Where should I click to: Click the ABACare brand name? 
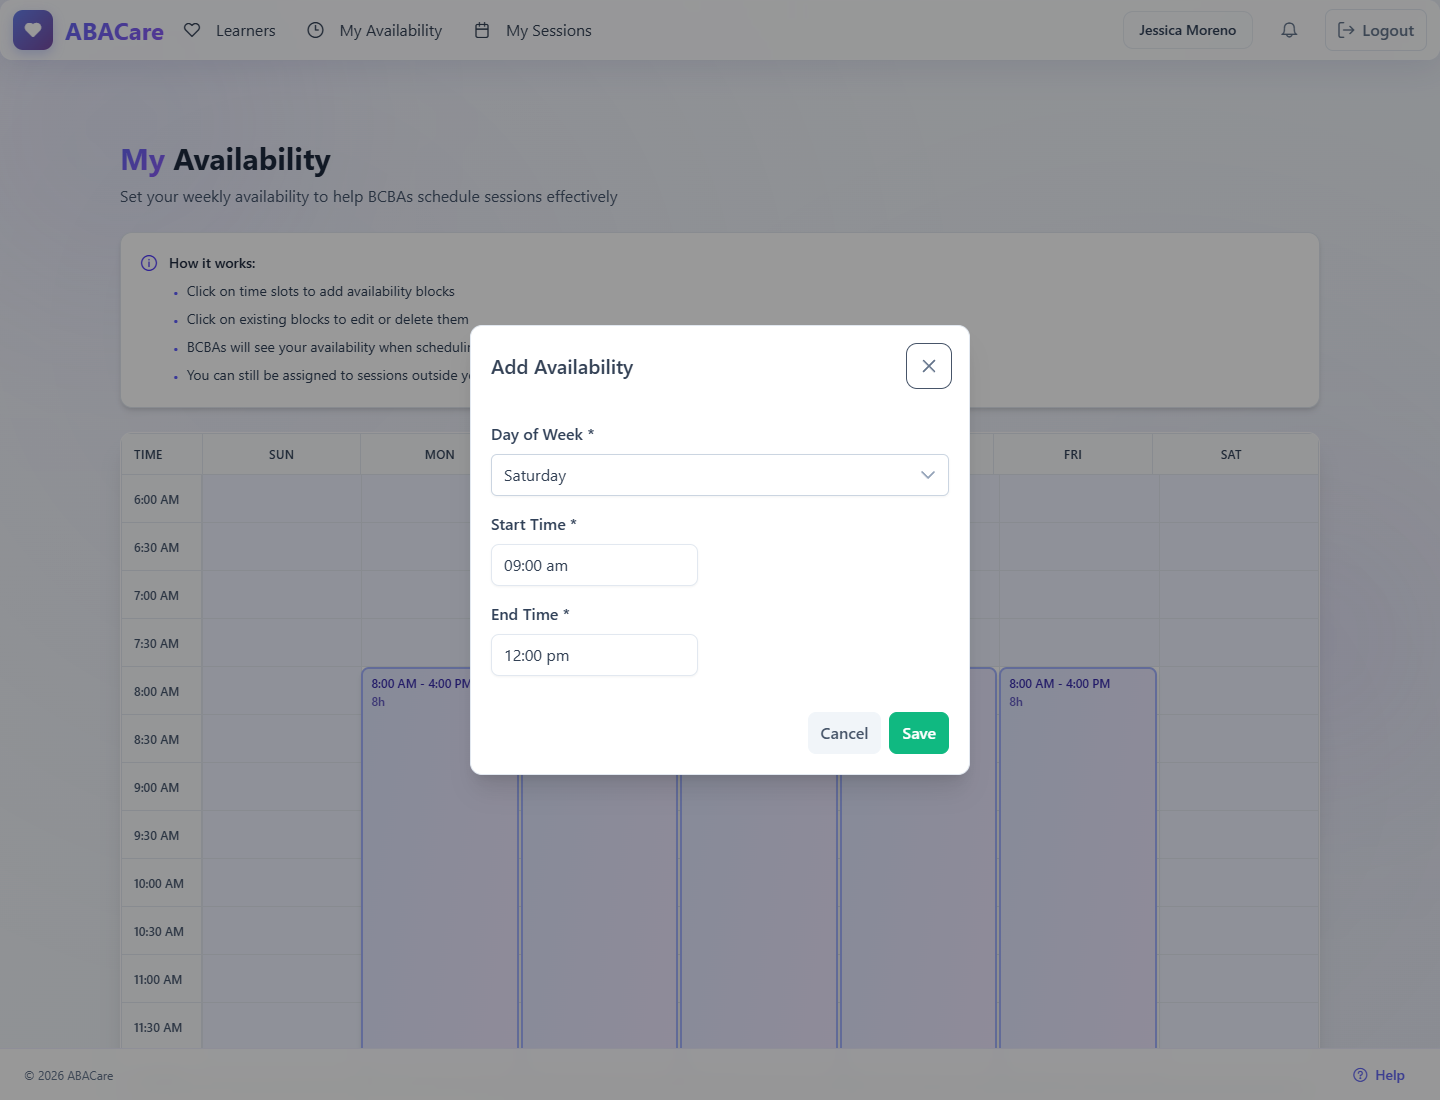tap(114, 31)
